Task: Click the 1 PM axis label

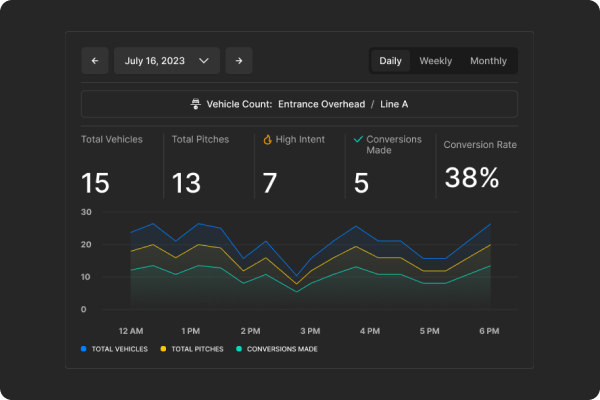Action: (x=191, y=331)
